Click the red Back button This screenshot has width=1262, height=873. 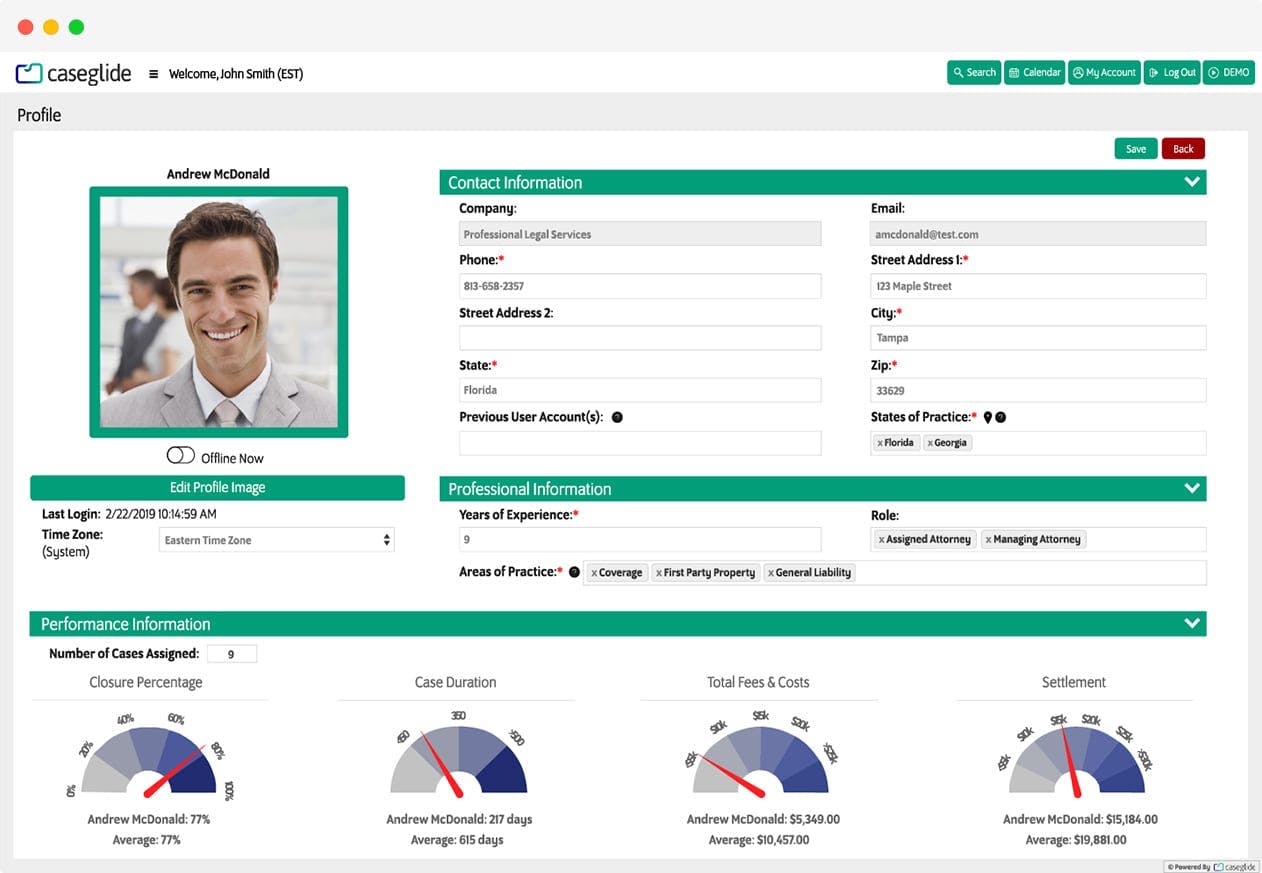[x=1183, y=149]
